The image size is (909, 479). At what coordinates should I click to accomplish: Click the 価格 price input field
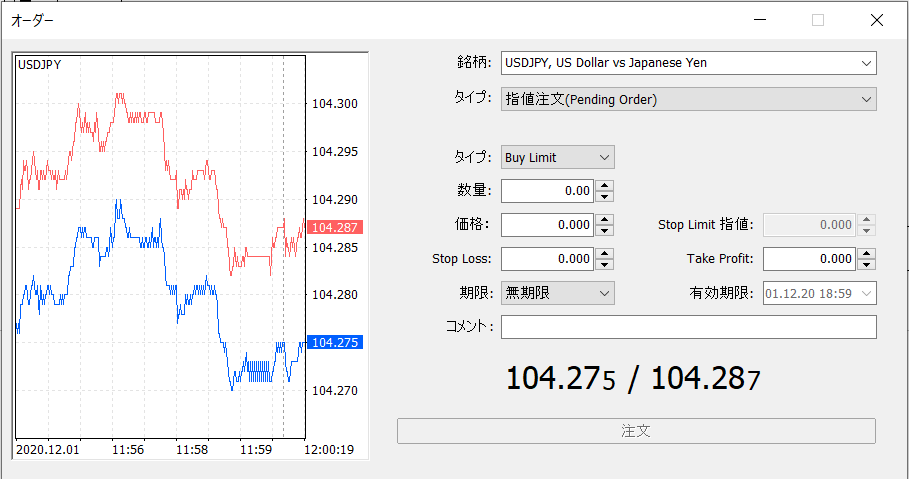[x=547, y=225]
